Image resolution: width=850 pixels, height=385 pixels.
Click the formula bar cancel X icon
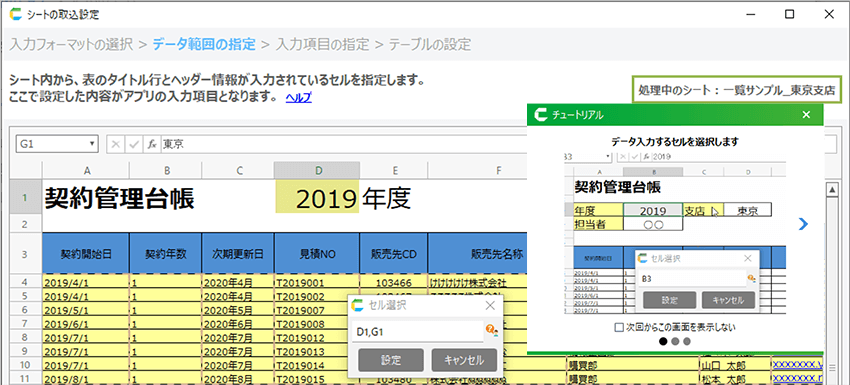click(115, 144)
